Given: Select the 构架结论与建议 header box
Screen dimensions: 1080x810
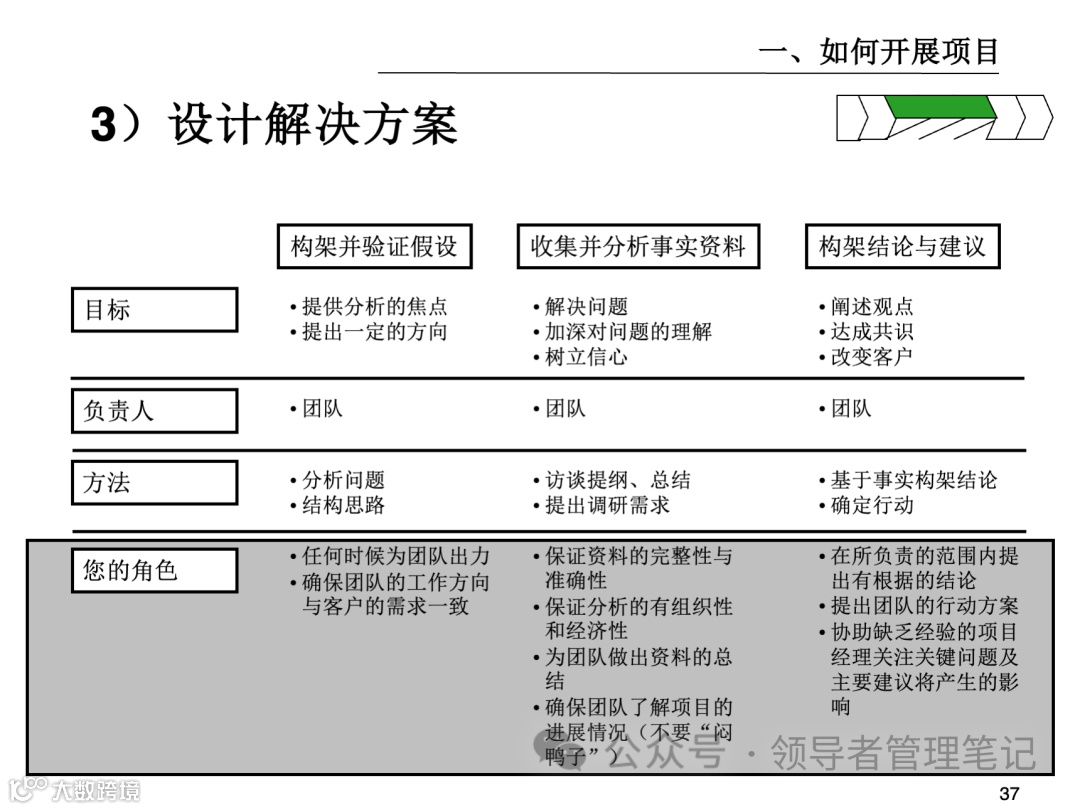Looking at the screenshot, I should 902,246.
